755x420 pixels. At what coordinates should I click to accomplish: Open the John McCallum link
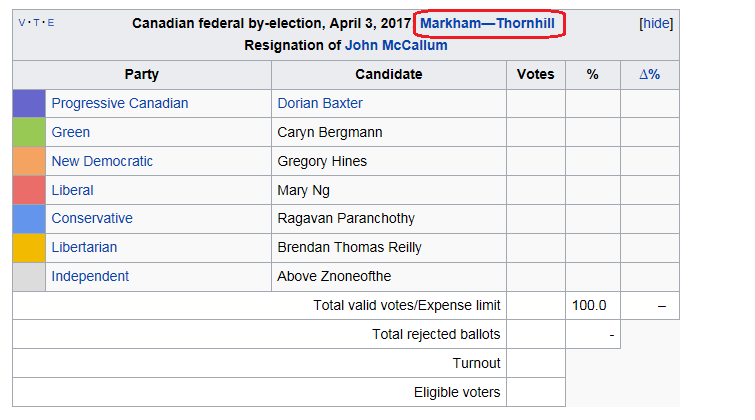pyautogui.click(x=396, y=45)
